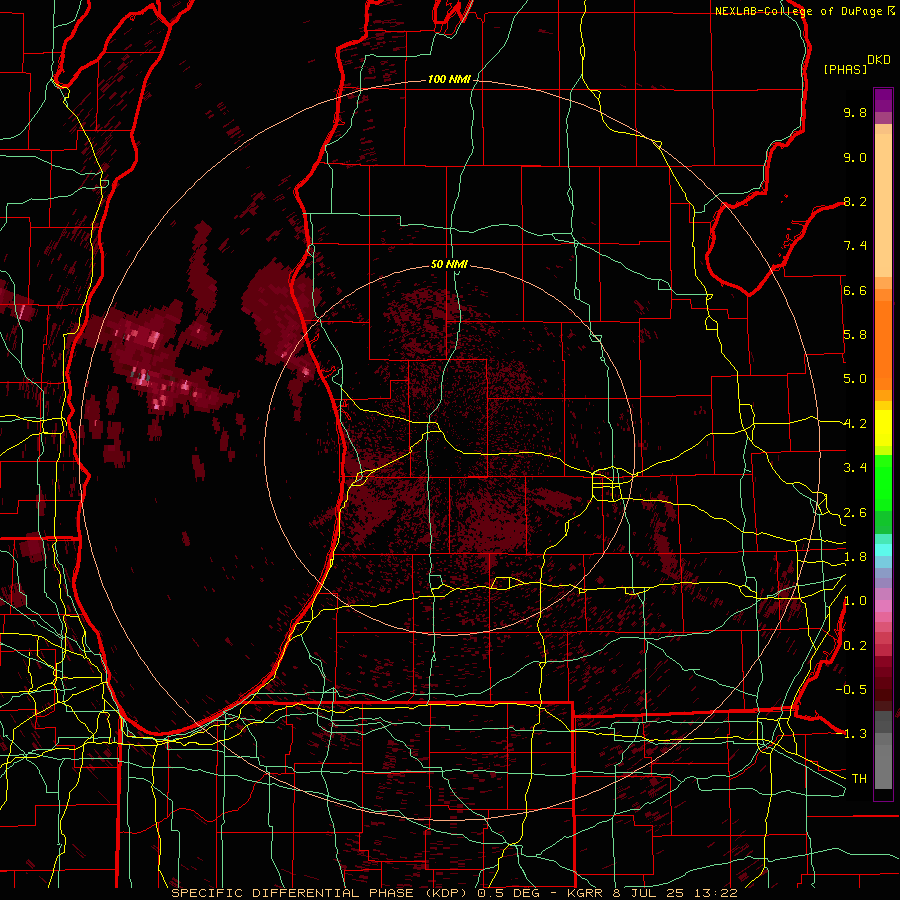Select the 0.2 scale value

click(855, 646)
